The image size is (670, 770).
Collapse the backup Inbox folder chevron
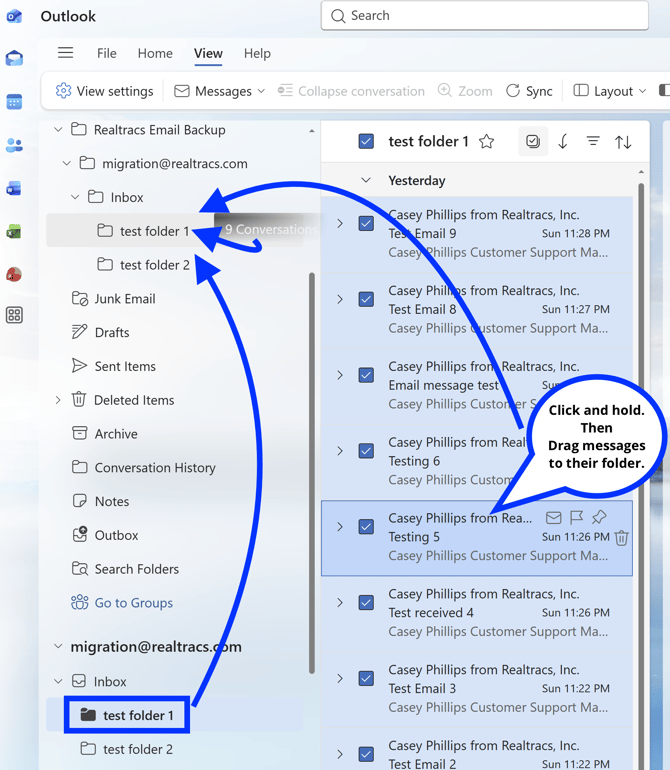[x=75, y=197]
